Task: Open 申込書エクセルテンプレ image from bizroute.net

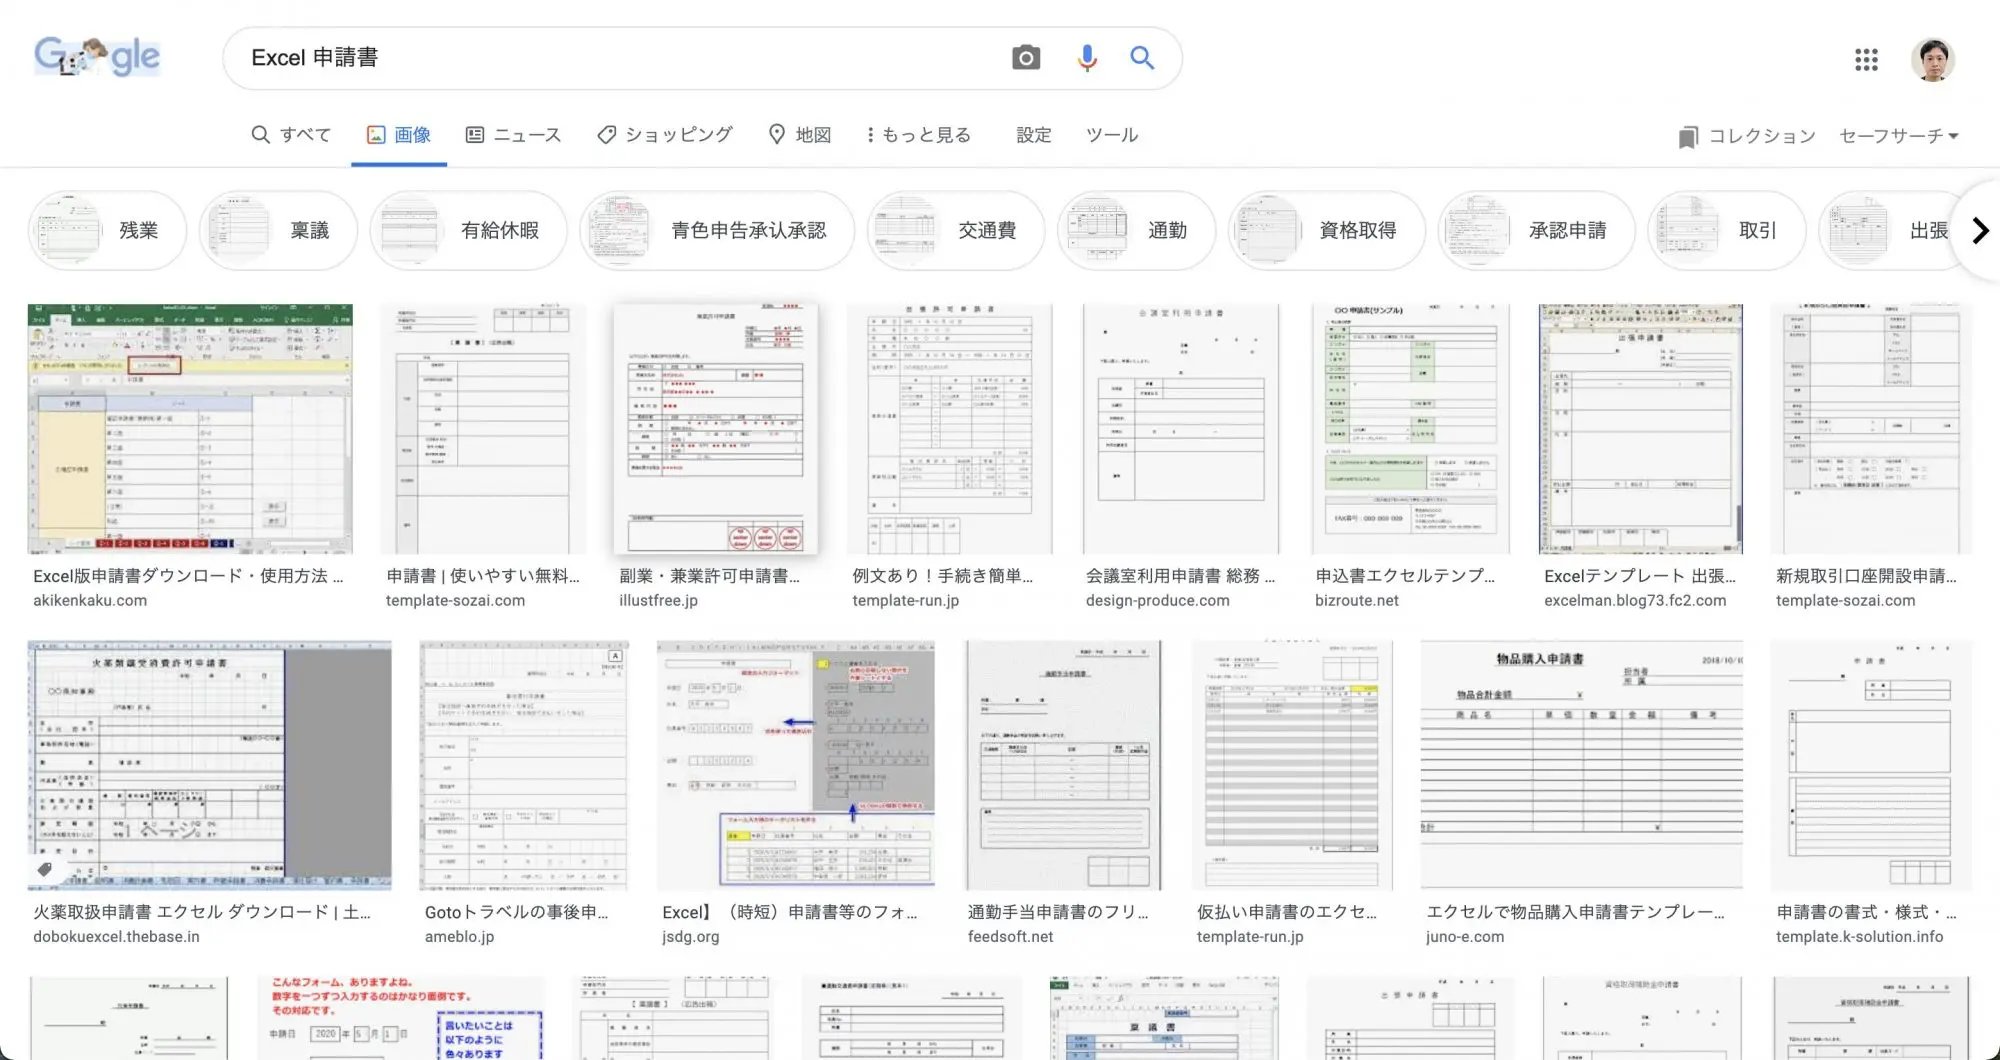Action: click(1410, 429)
